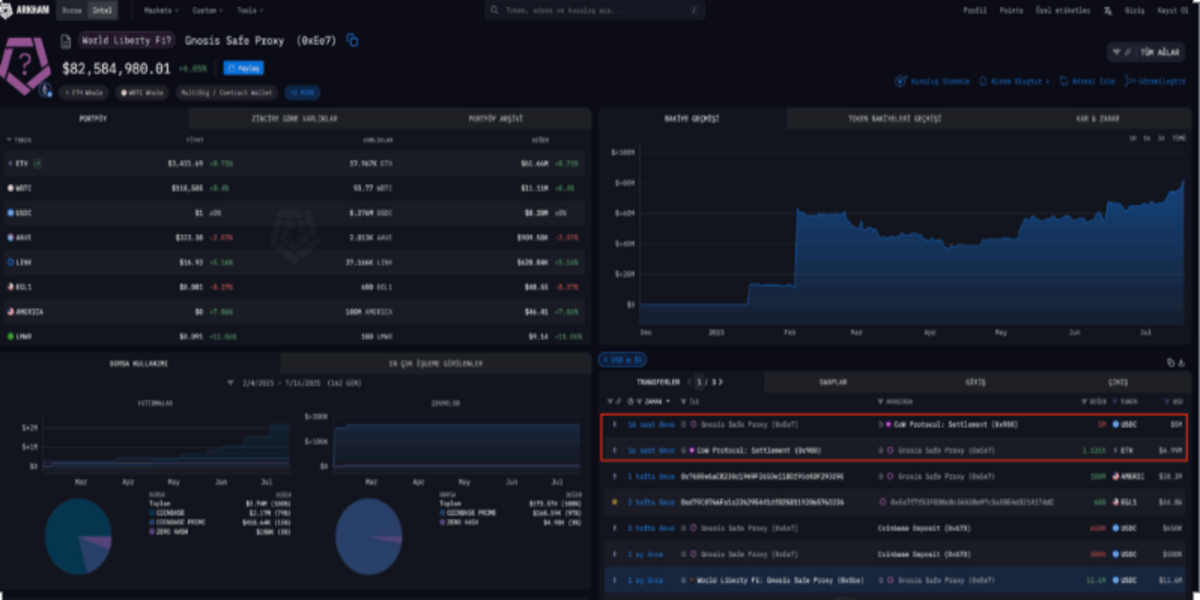The height and width of the screenshot is (600, 1200).
Task: Click the search magnifier icon
Action: click(496, 10)
